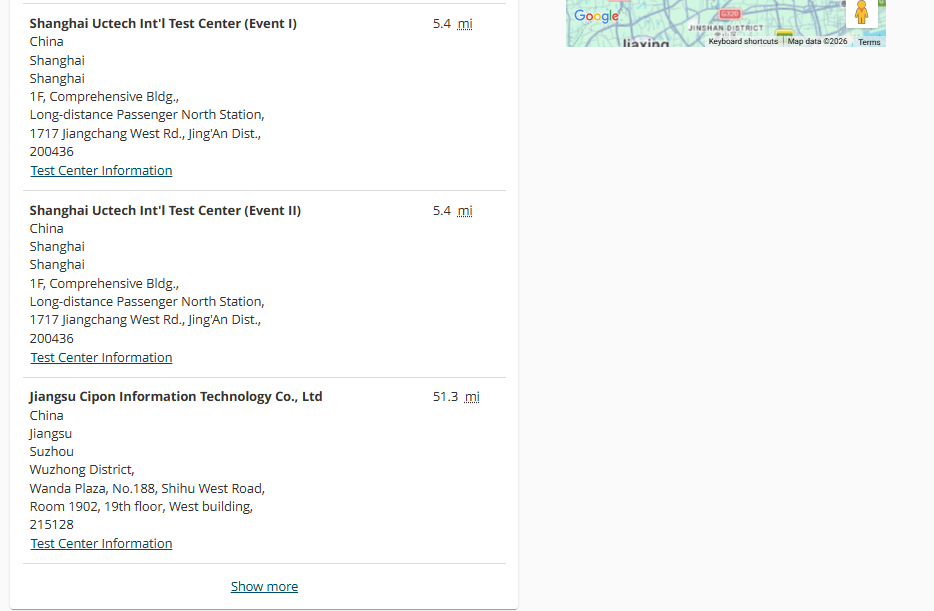934x611 pixels.
Task: Click the postal code 215128
Action: (52, 525)
